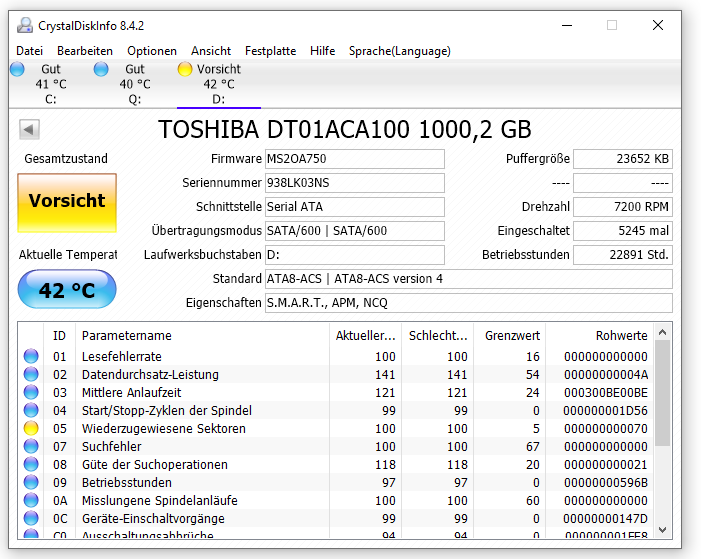The height and width of the screenshot is (559, 701).
Task: Open the Optionen menu
Action: [x=152, y=51]
